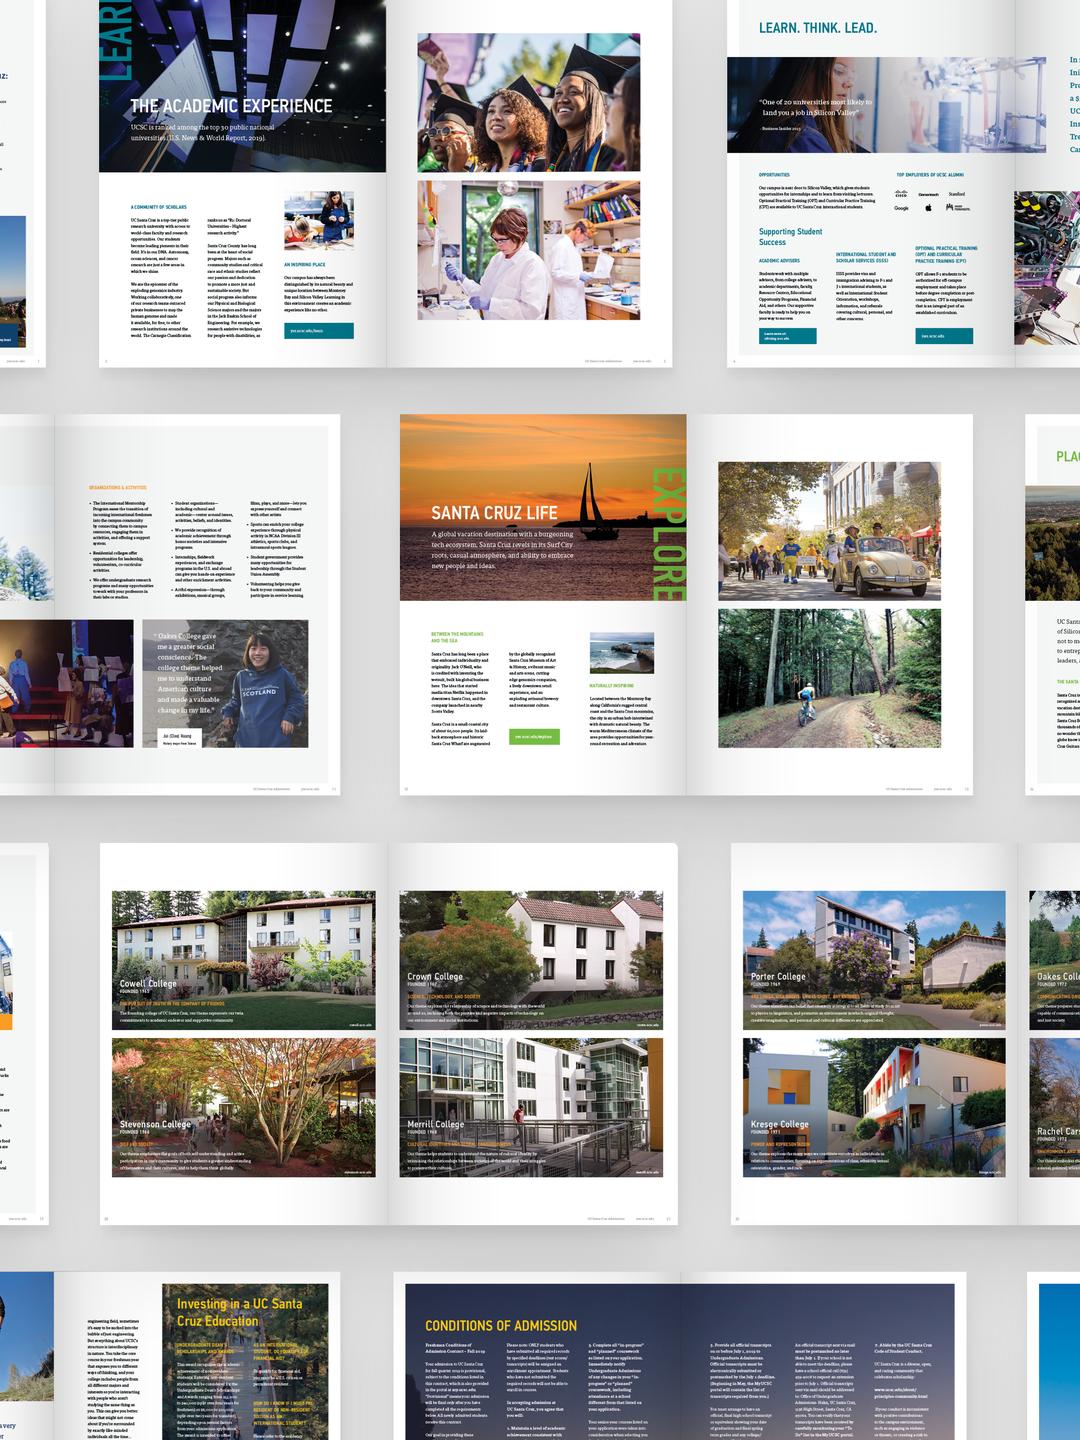Click the lab scientists in white coats photo
The height and width of the screenshot is (1440, 1080).
(529, 250)
